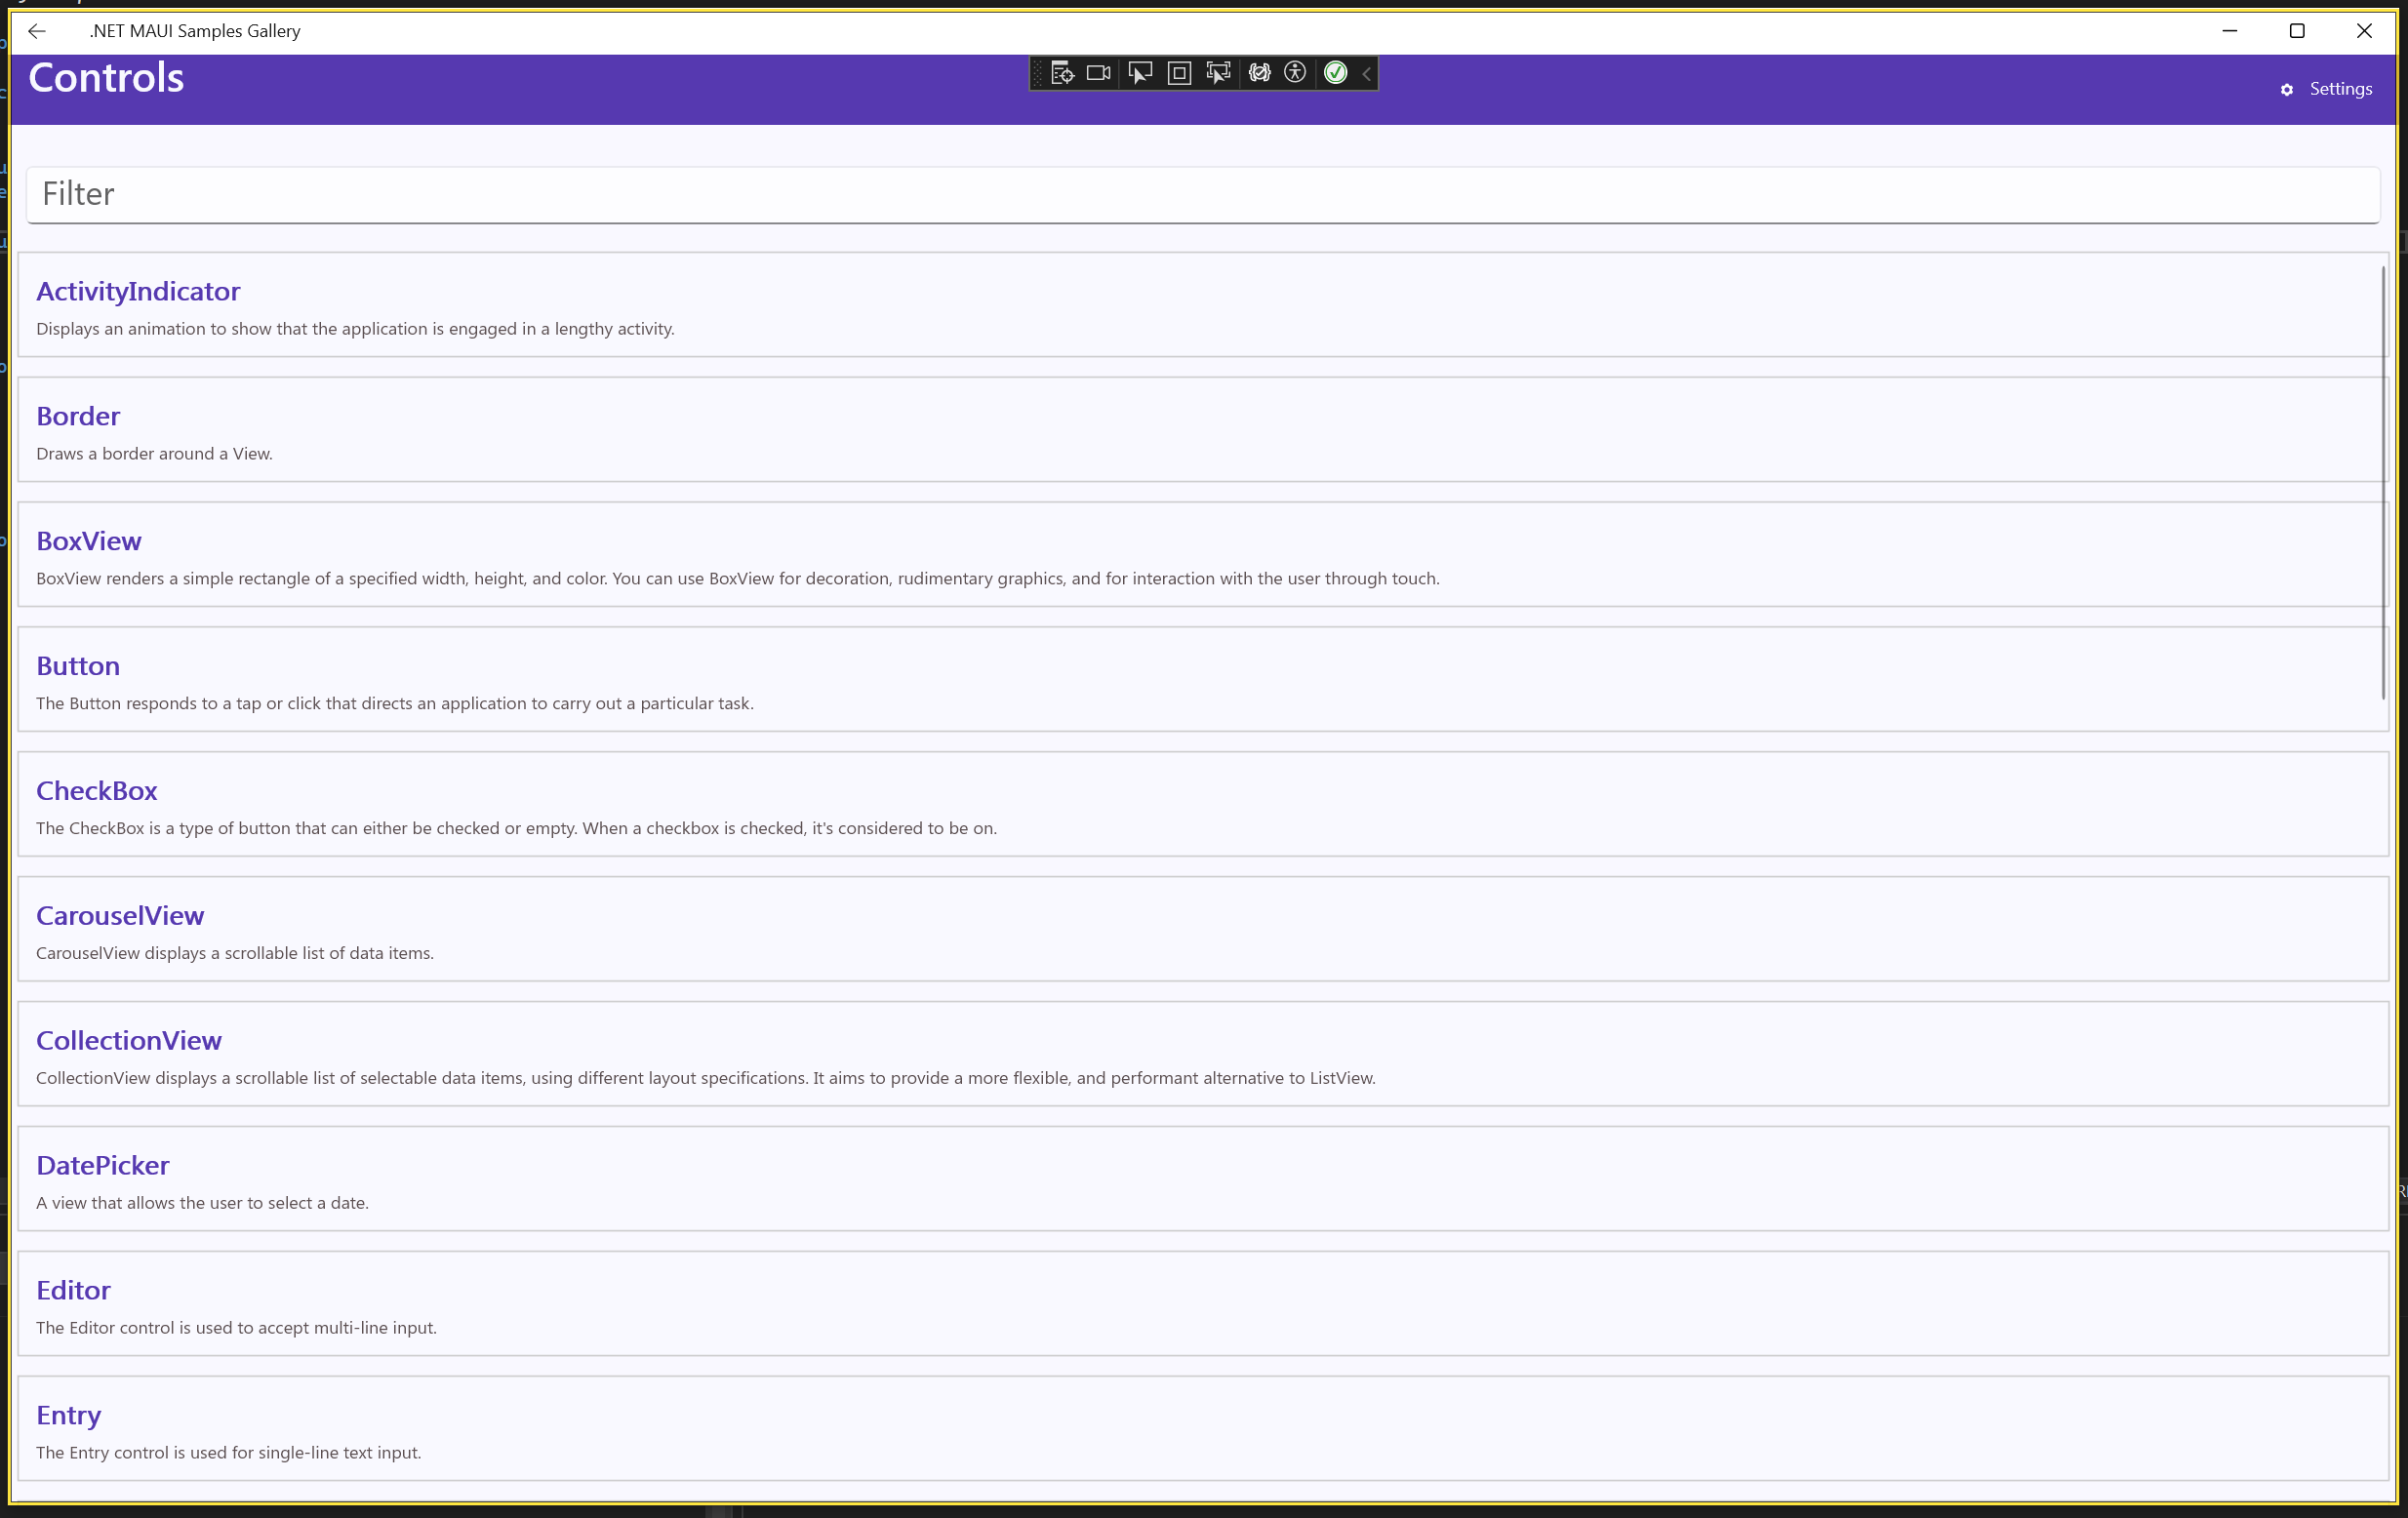This screenshot has width=2408, height=1518.
Task: Toggle Display Layout Adorners square icon
Action: (x=1179, y=73)
